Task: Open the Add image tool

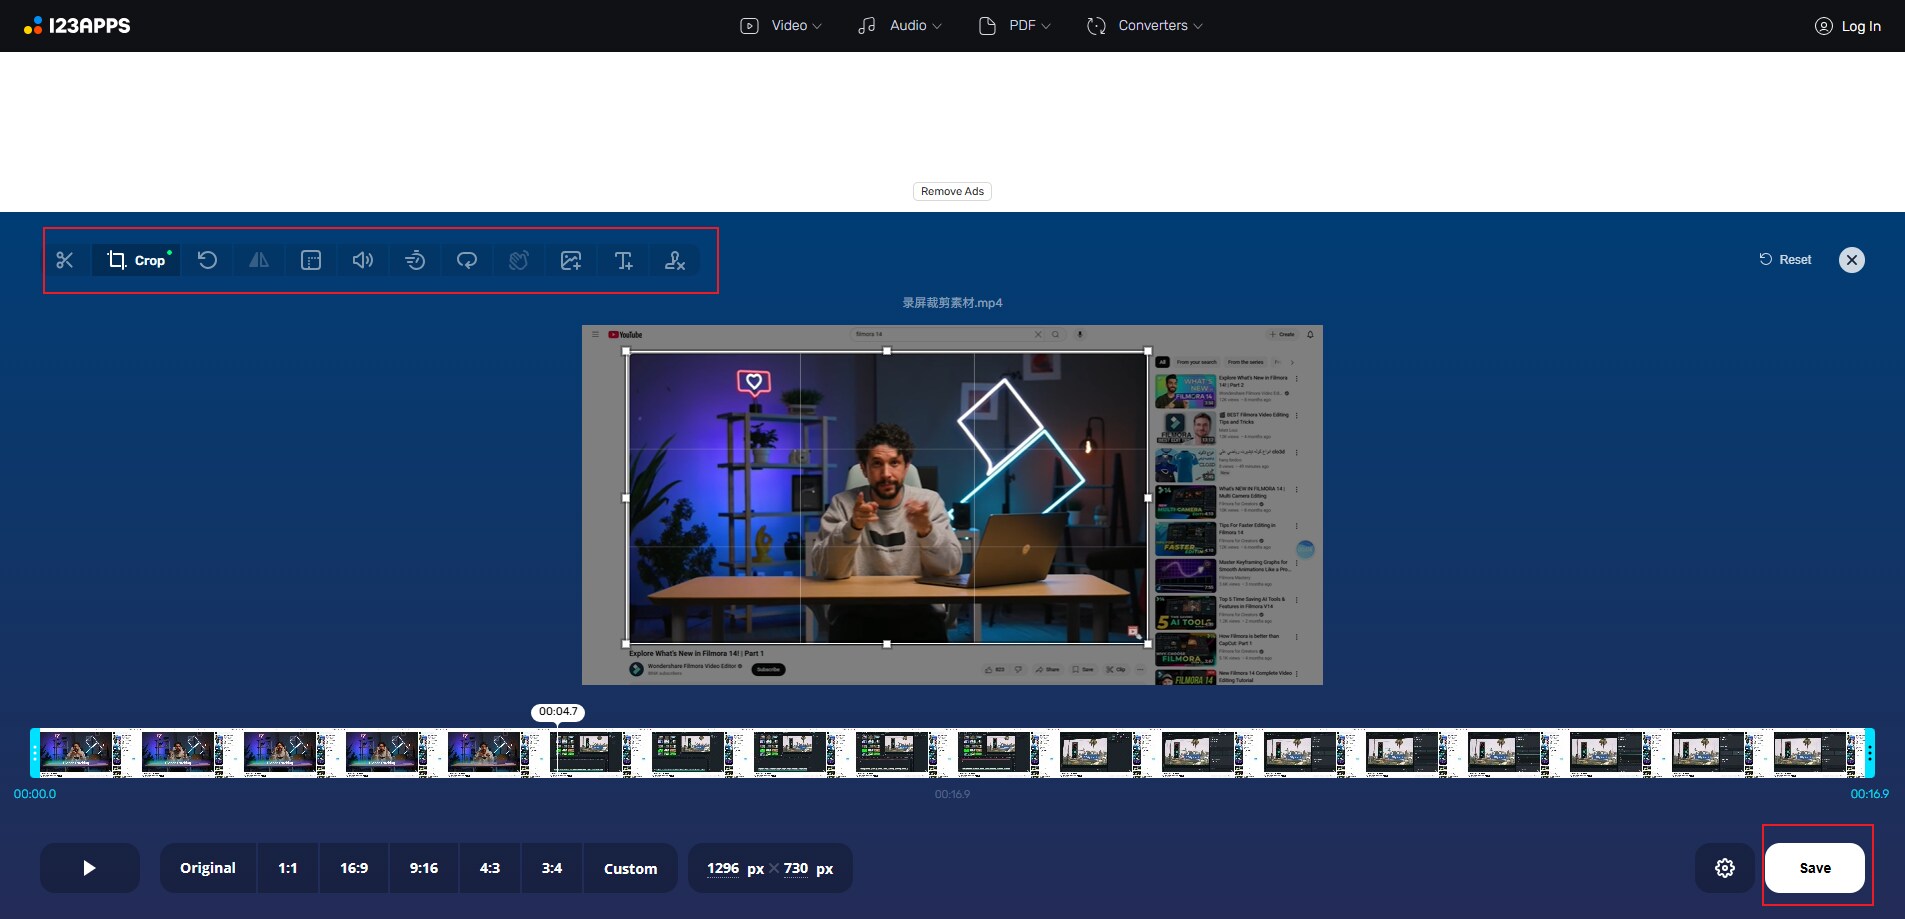Action: [571, 260]
